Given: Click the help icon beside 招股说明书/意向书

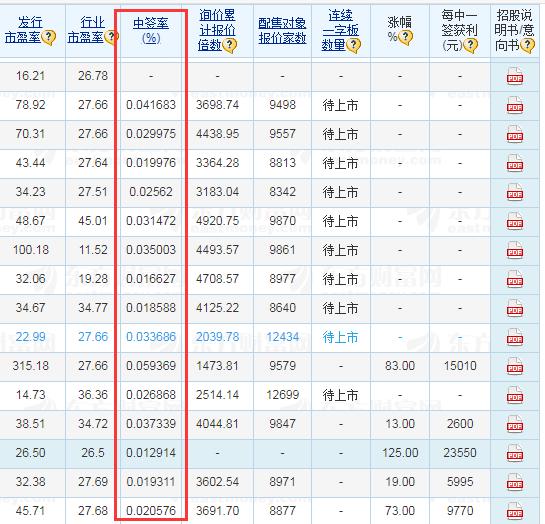Looking at the screenshot, I should pyautogui.click(x=528, y=45).
